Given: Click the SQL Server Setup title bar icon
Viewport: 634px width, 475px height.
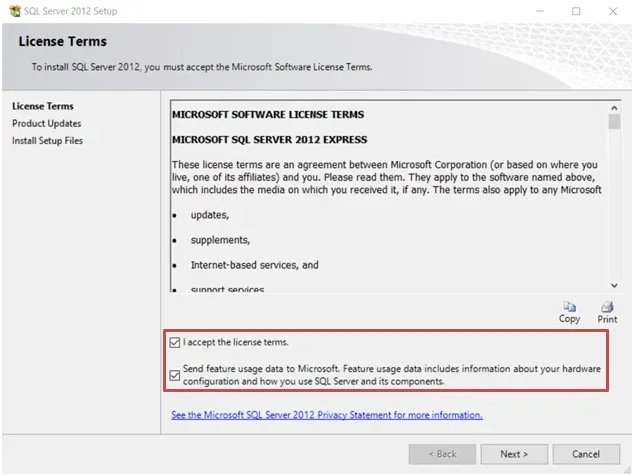Looking at the screenshot, I should 15,11.
